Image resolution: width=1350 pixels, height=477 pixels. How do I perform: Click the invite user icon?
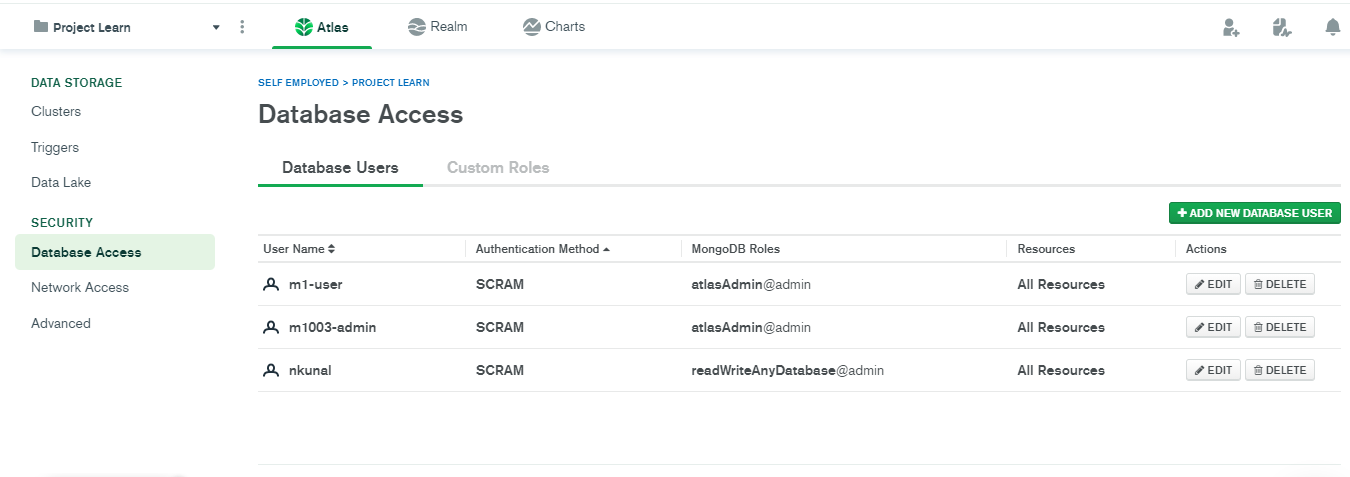coord(1231,28)
